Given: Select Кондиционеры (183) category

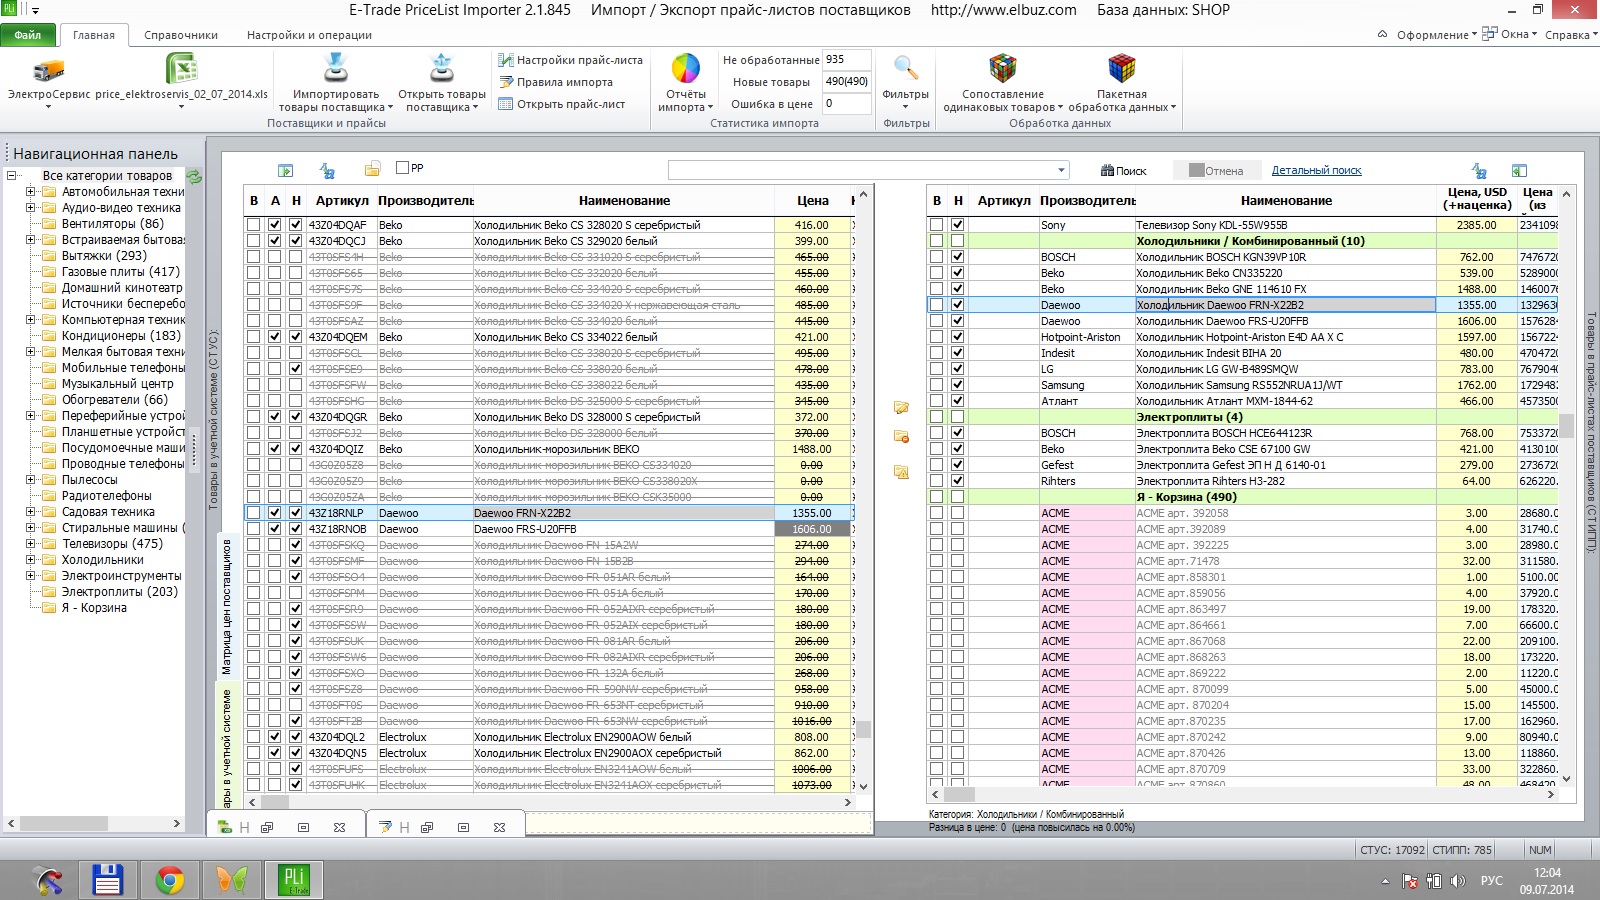Looking at the screenshot, I should click(121, 336).
